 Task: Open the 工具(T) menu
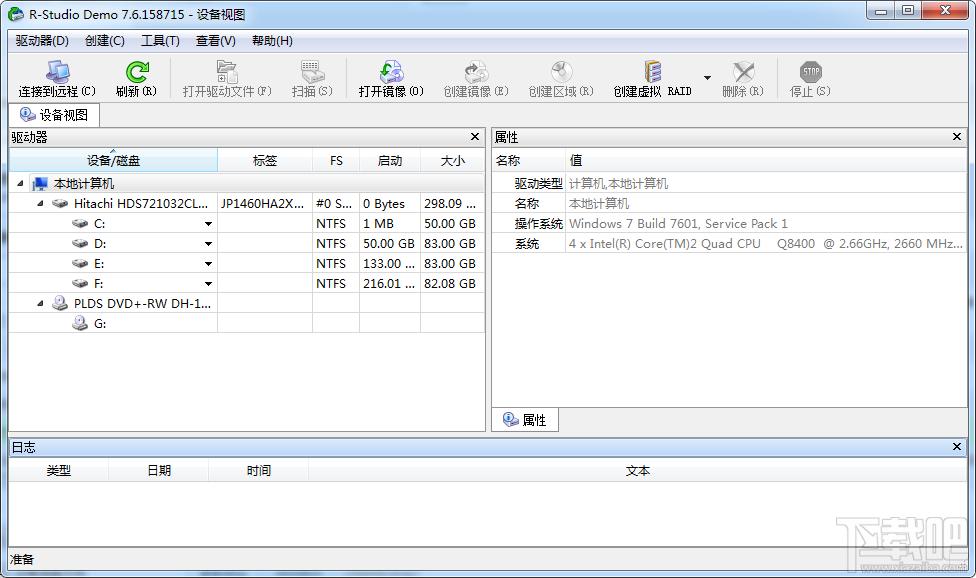160,41
